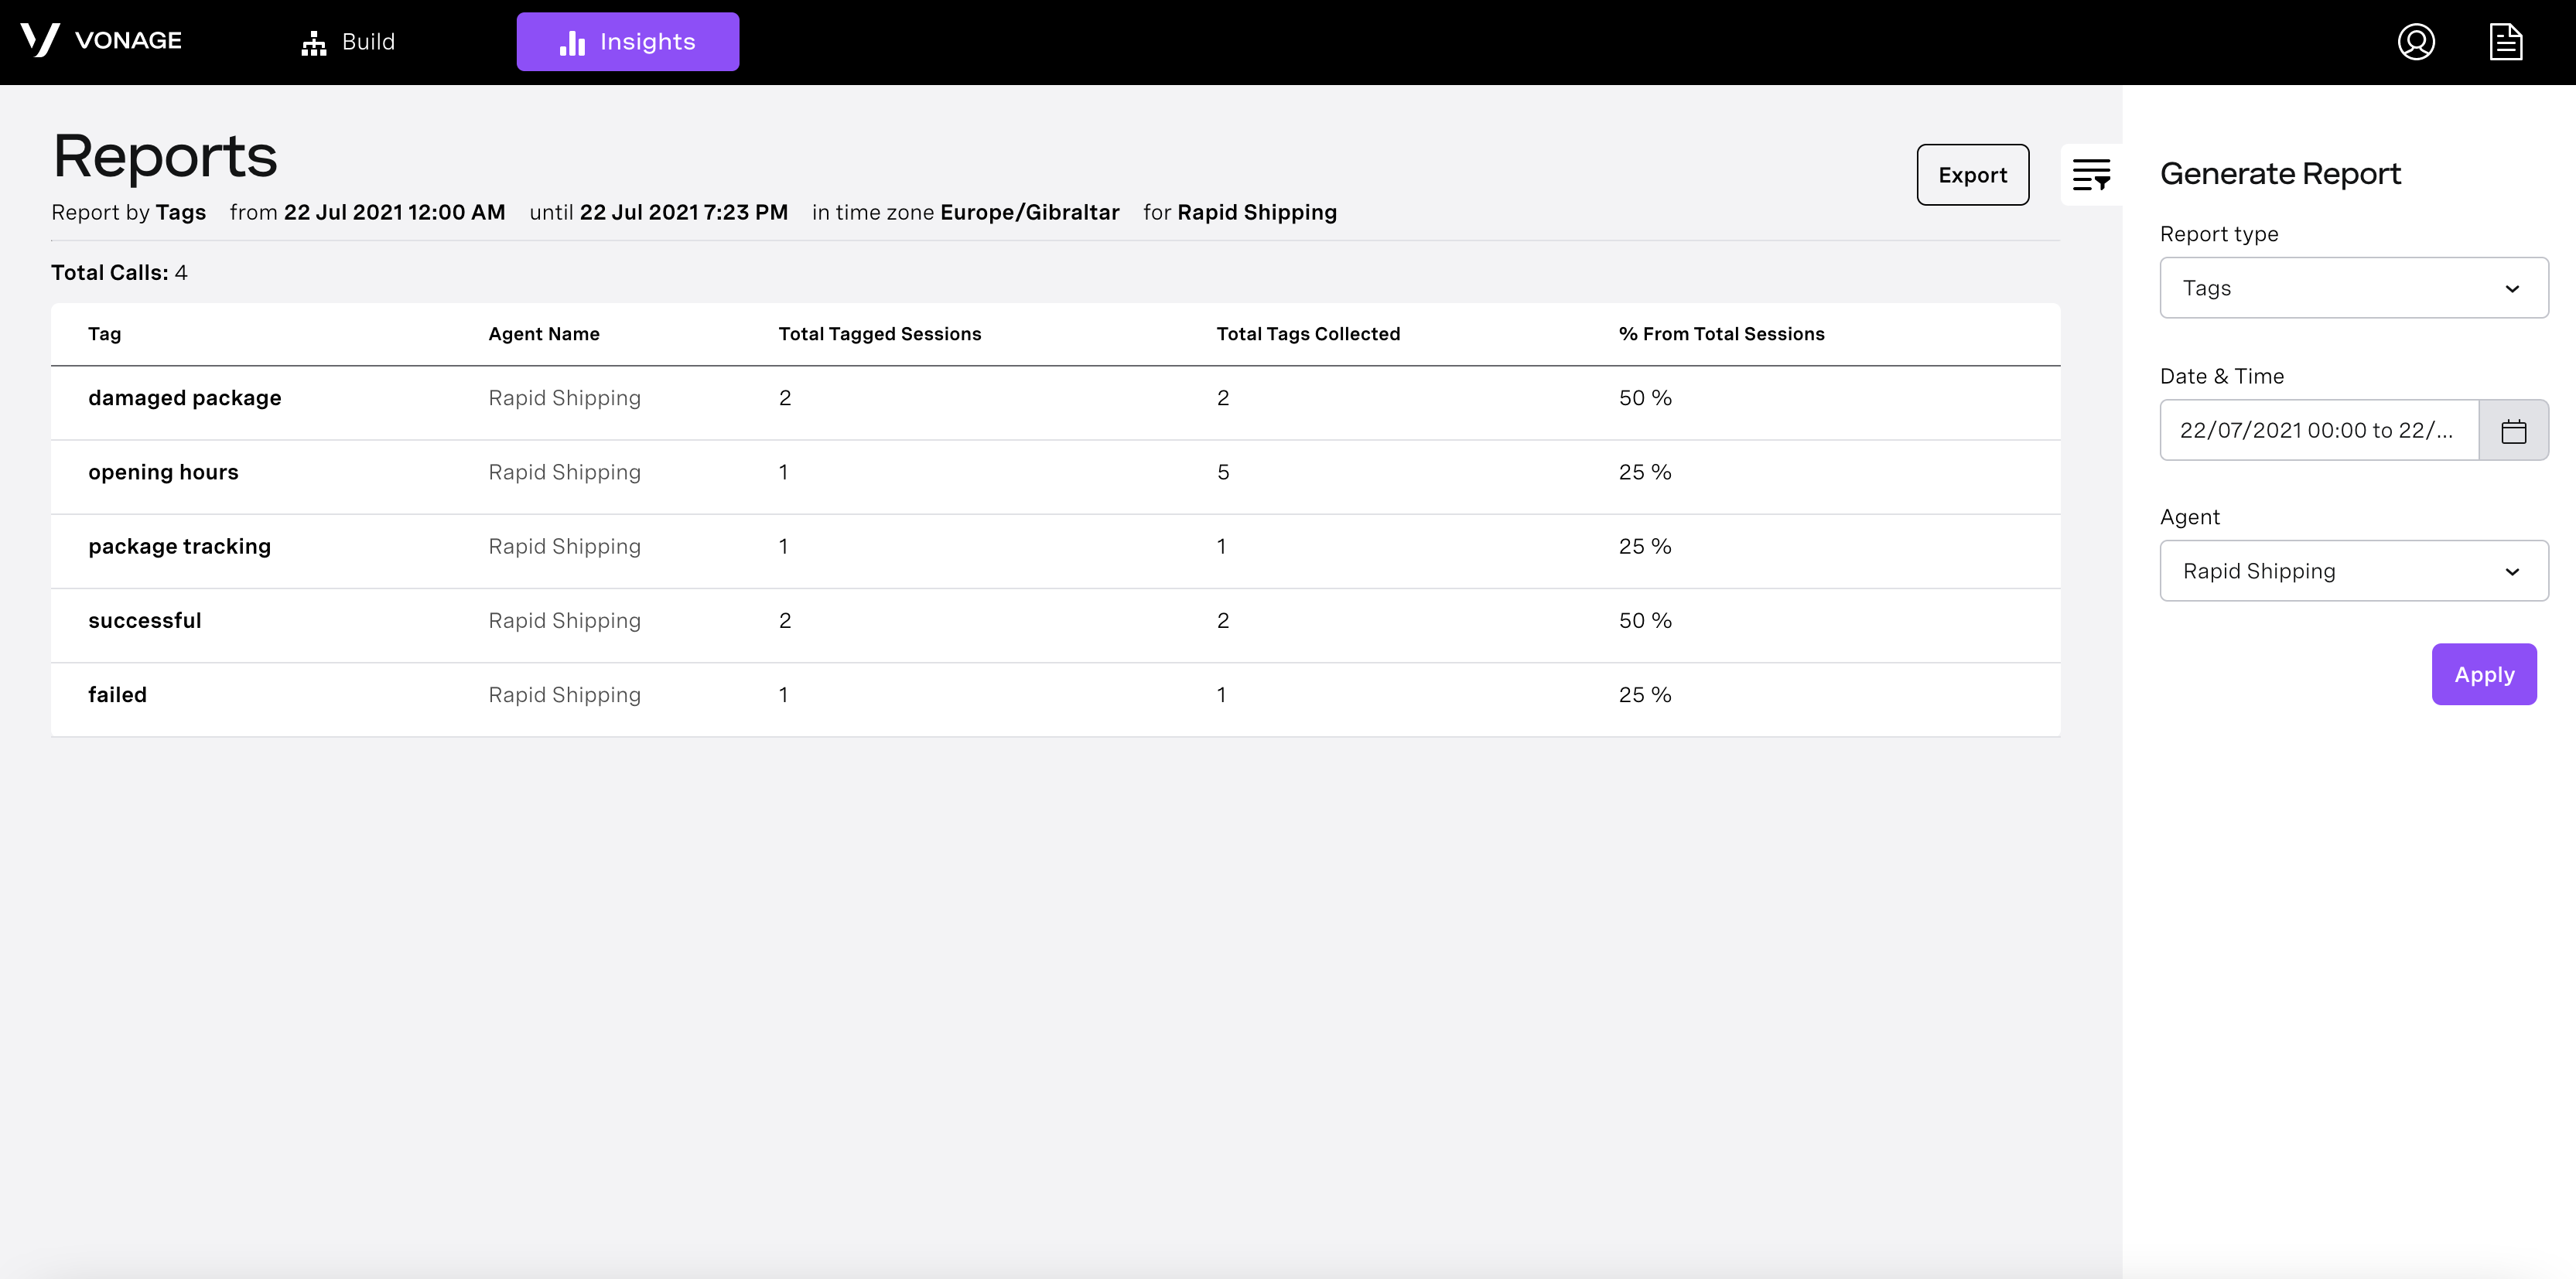Open the documentation page icon
This screenshot has width=2576, height=1279.
pyautogui.click(x=2506, y=42)
